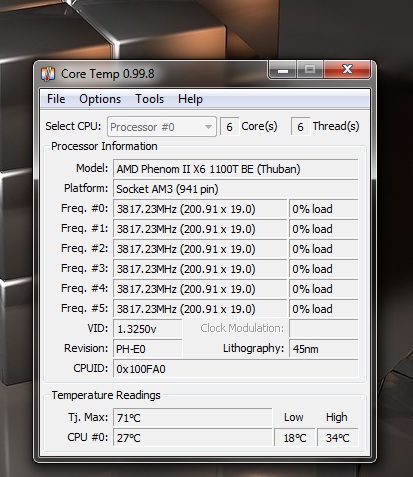Click the Freq. #4 frequency value

point(200,289)
